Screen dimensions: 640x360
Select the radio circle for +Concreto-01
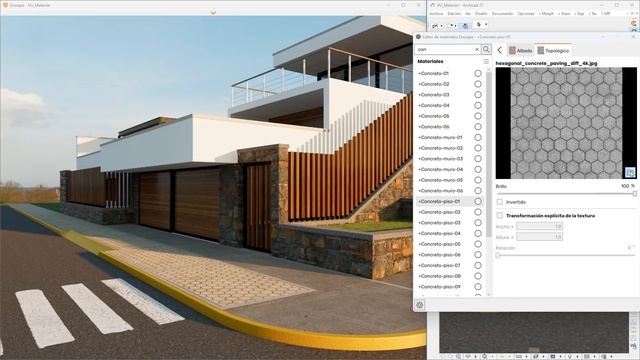[x=478, y=73]
